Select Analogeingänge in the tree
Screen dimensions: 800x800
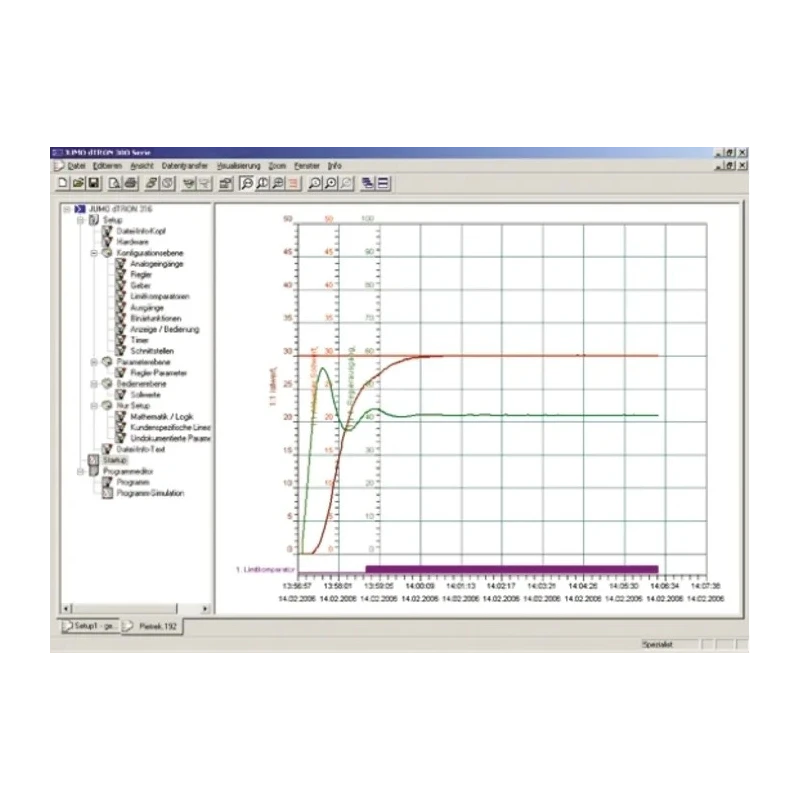pyautogui.click(x=157, y=264)
